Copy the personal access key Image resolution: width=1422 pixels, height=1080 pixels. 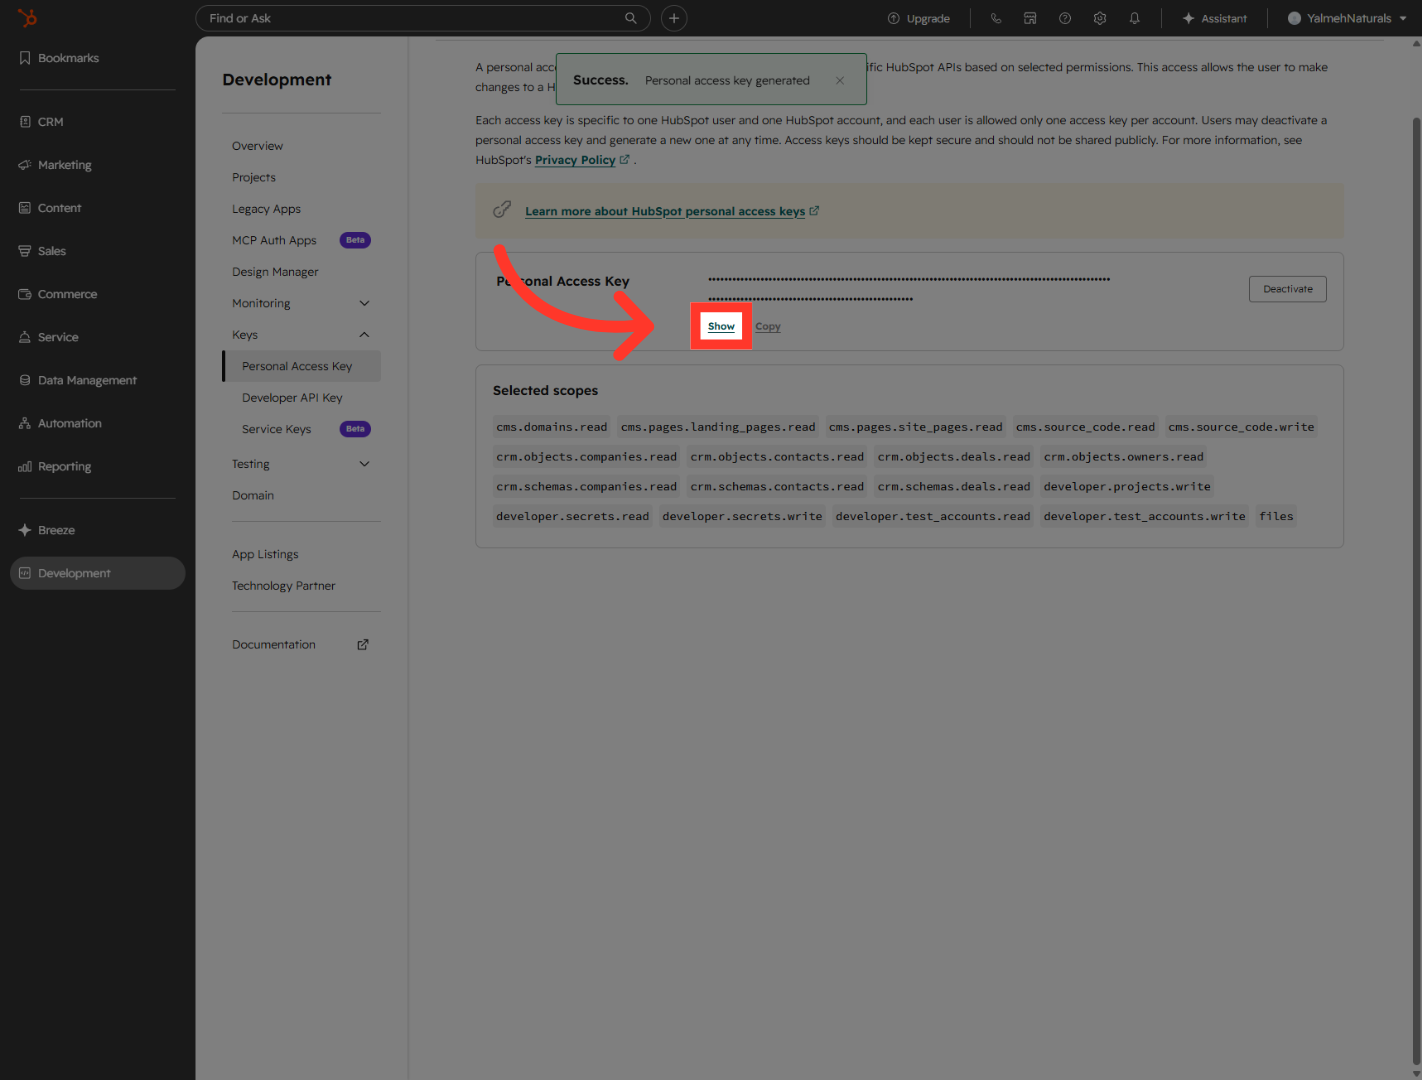[768, 326]
